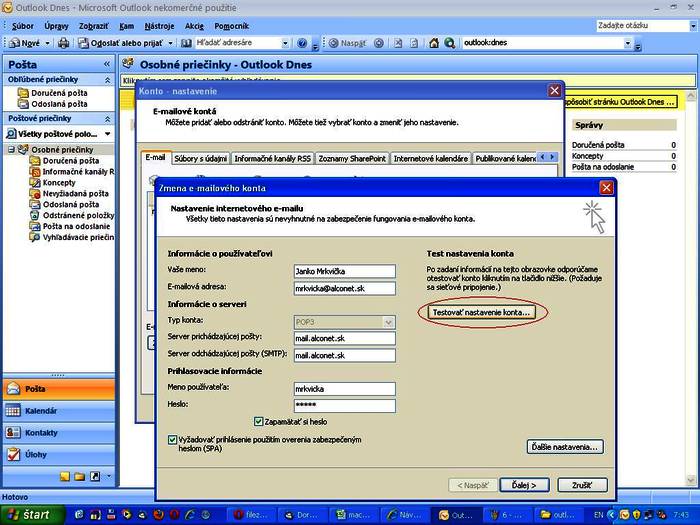Click Firefox icon in quick launch
This screenshot has height=525, width=700.
pyautogui.click(x=158, y=515)
